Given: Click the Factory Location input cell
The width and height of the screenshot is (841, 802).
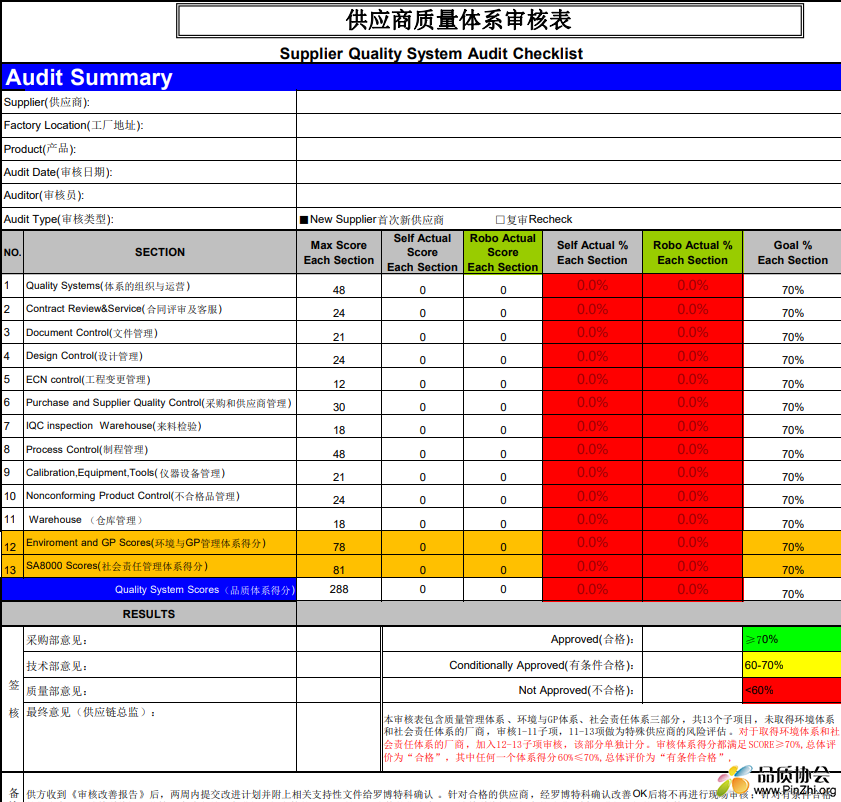Looking at the screenshot, I should coord(569,126).
